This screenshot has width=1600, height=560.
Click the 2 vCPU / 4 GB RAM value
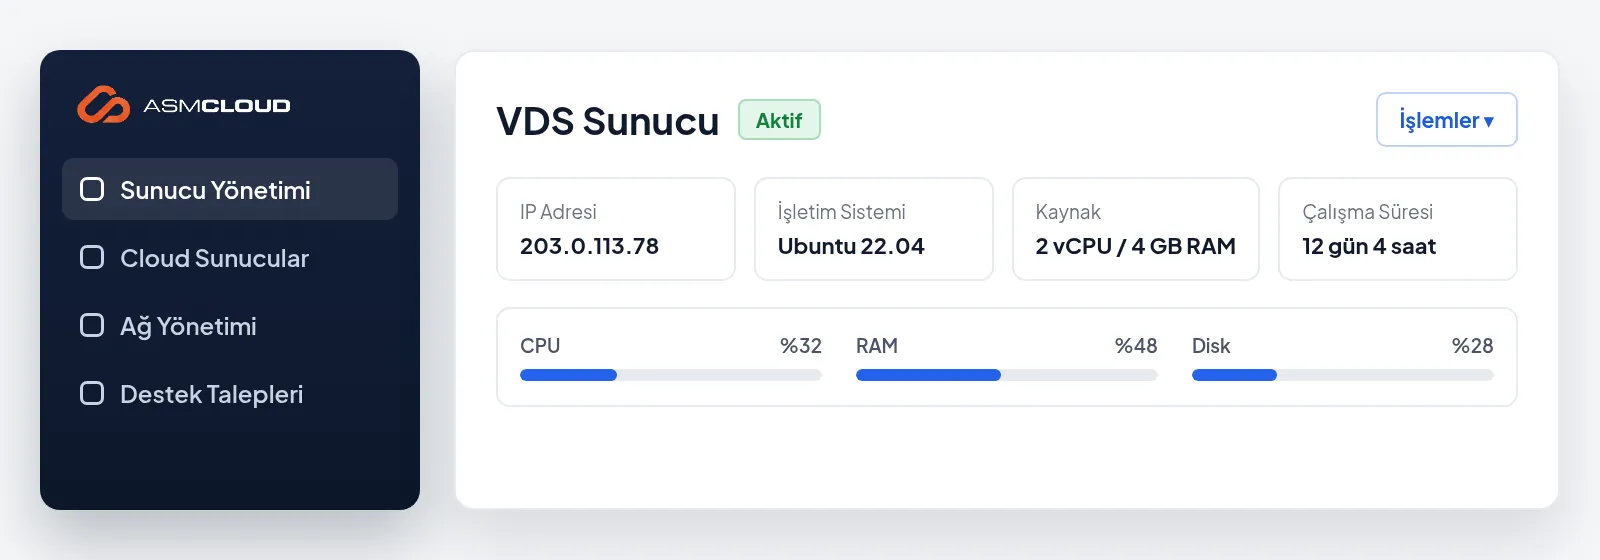[1135, 246]
